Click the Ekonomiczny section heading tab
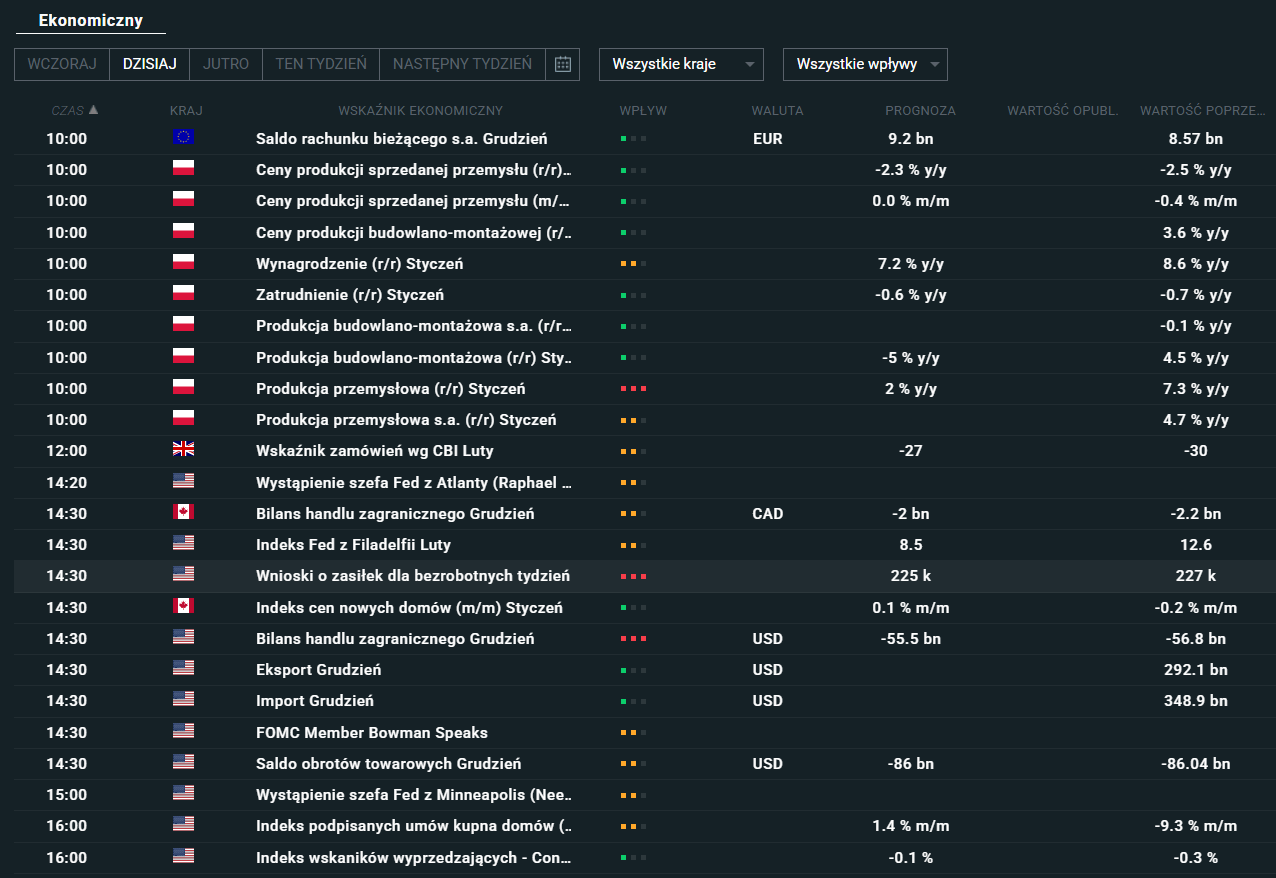The height and width of the screenshot is (878, 1276). [x=90, y=20]
